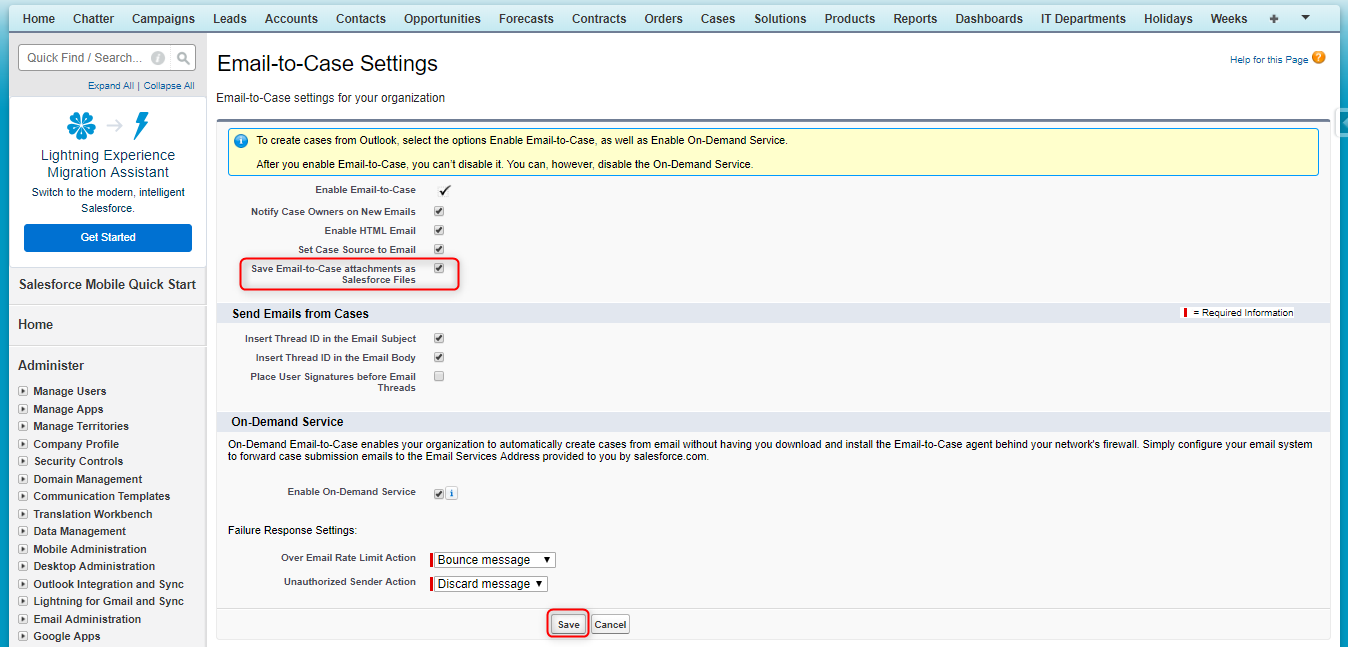The height and width of the screenshot is (647, 1348).
Task: Click the blue info icon in the notice
Action: click(x=241, y=141)
